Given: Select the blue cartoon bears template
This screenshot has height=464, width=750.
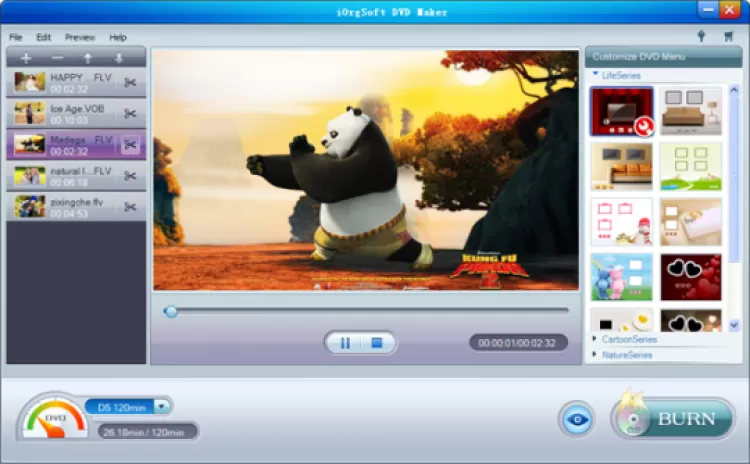Looking at the screenshot, I should click(x=621, y=277).
